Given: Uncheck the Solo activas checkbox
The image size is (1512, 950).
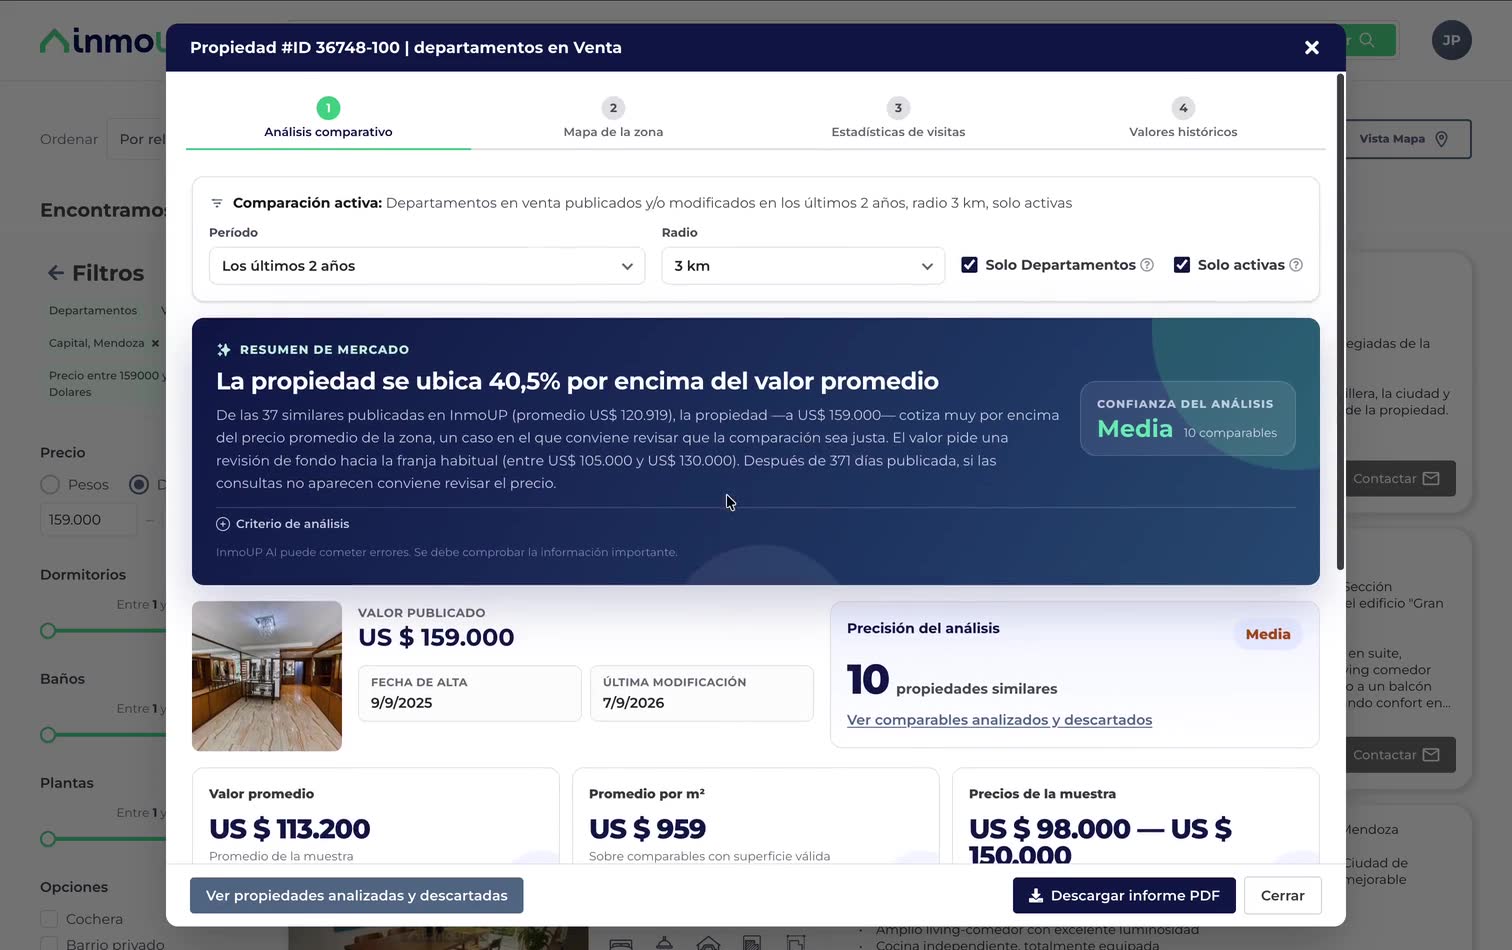Looking at the screenshot, I should click(1182, 265).
